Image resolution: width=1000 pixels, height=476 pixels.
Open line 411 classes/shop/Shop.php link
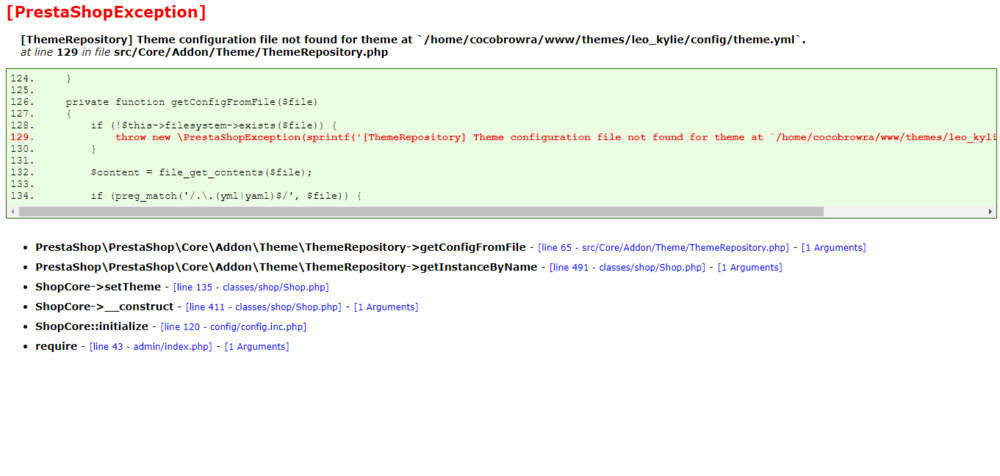(x=263, y=307)
